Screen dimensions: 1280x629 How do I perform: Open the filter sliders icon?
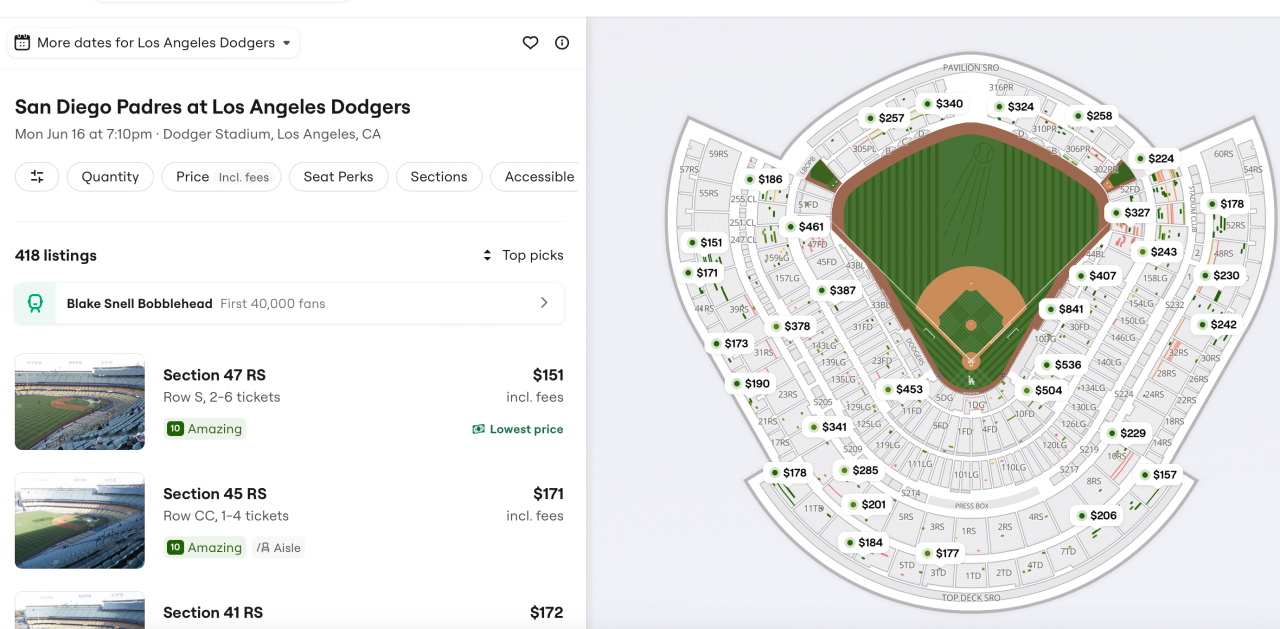pyautogui.click(x=37, y=177)
